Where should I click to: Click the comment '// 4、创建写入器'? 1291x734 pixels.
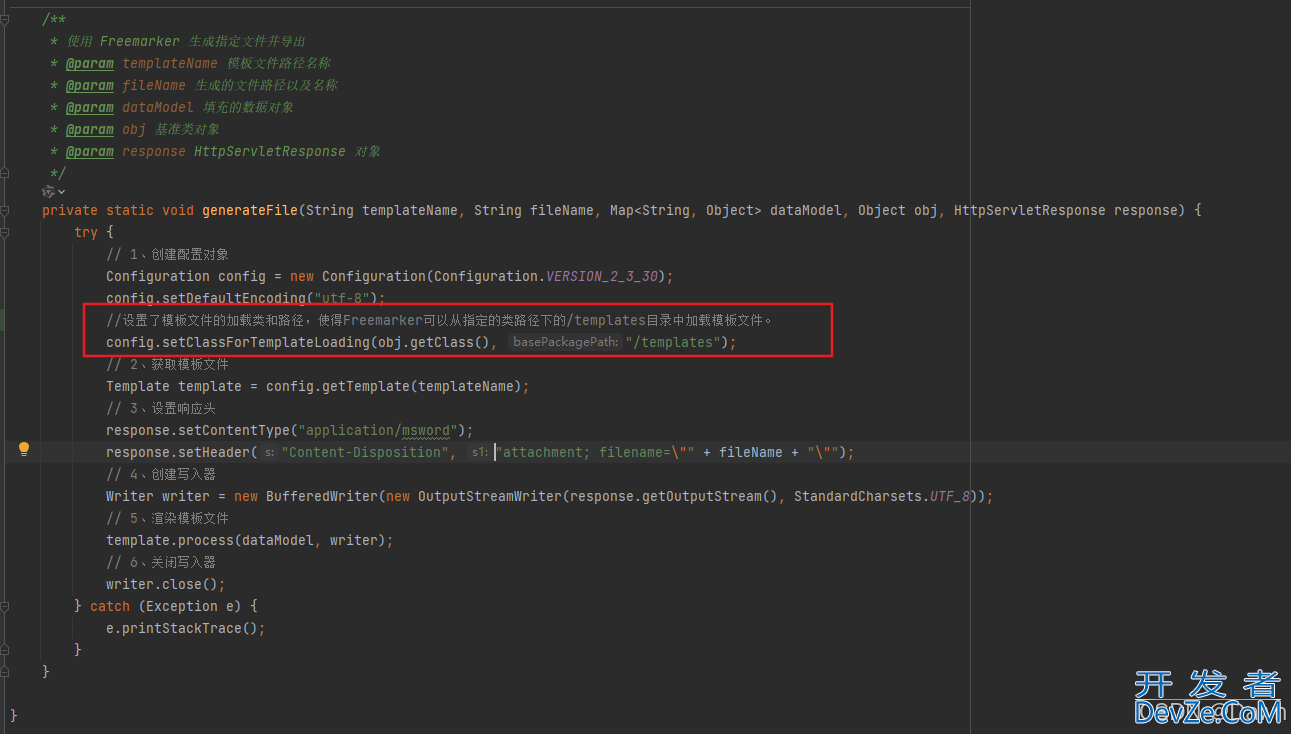tap(161, 474)
